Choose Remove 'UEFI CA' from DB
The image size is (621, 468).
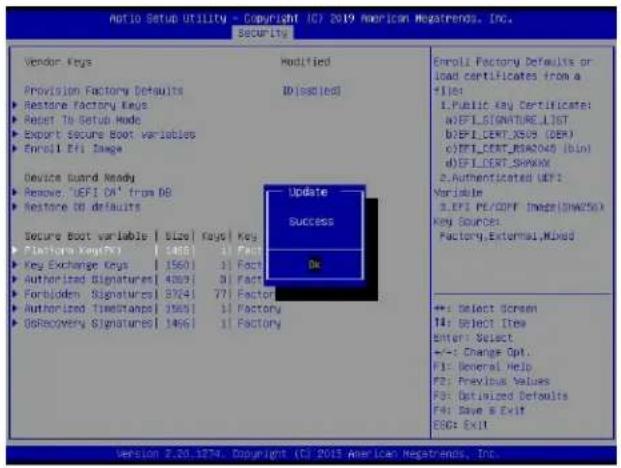coord(97,192)
